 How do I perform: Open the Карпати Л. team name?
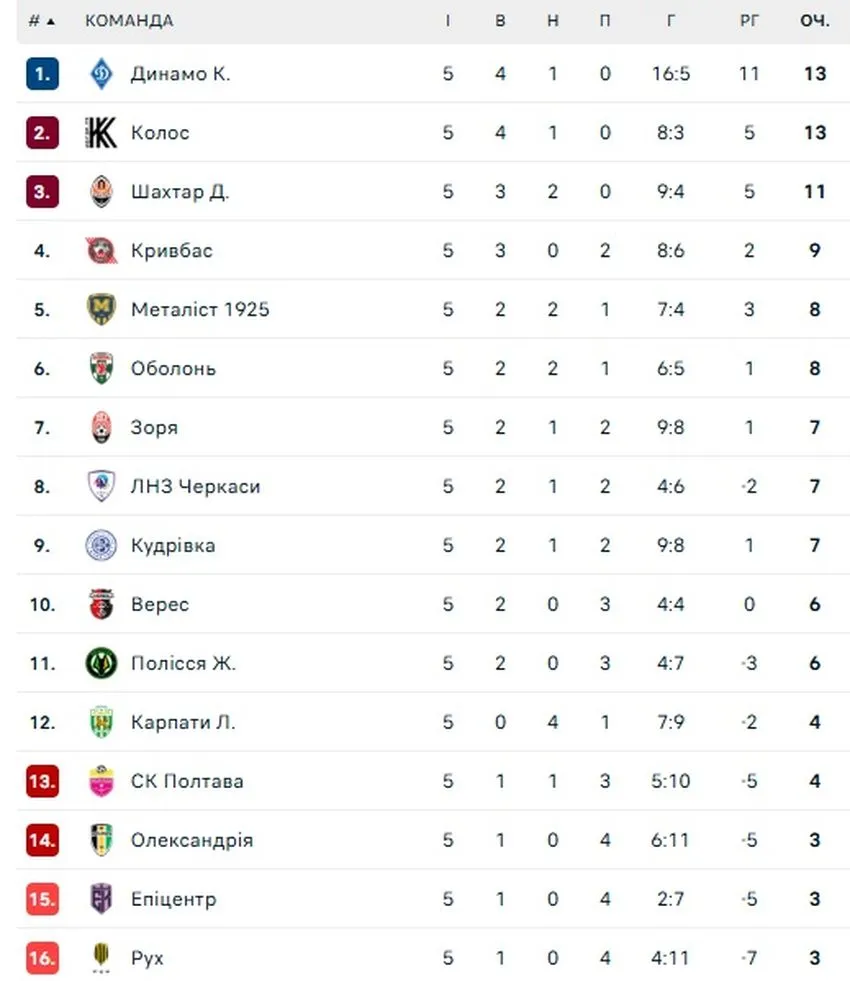183,722
